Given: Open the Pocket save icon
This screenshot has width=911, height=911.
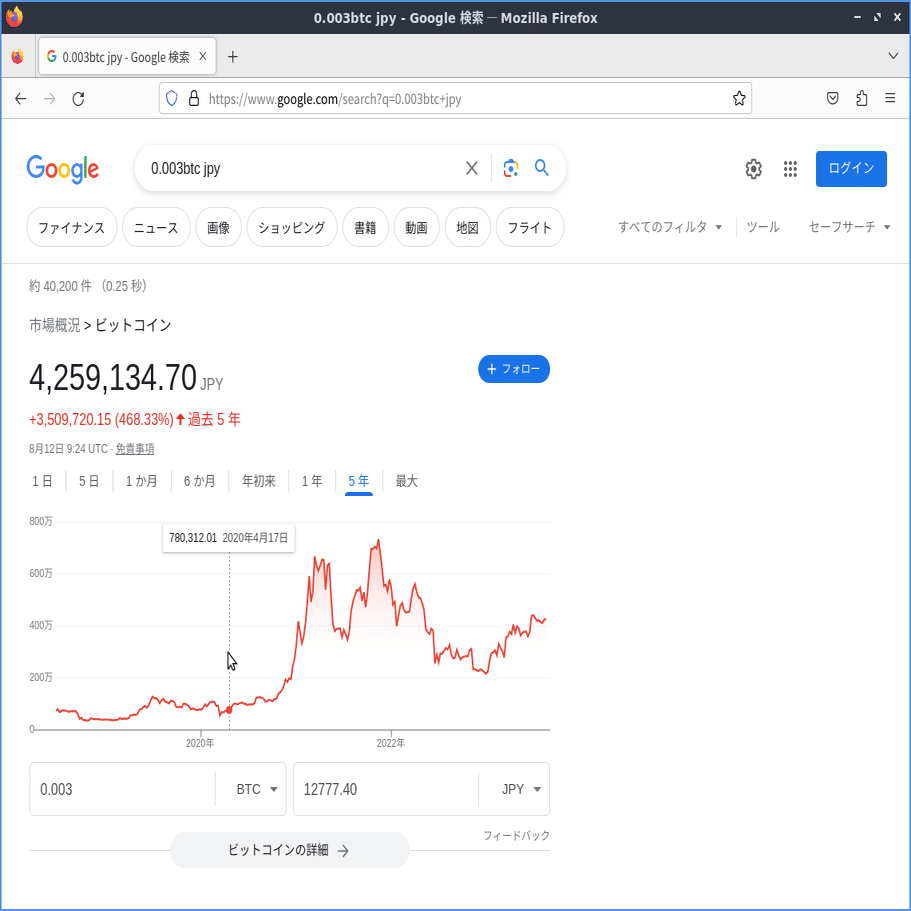Looking at the screenshot, I should [833, 98].
